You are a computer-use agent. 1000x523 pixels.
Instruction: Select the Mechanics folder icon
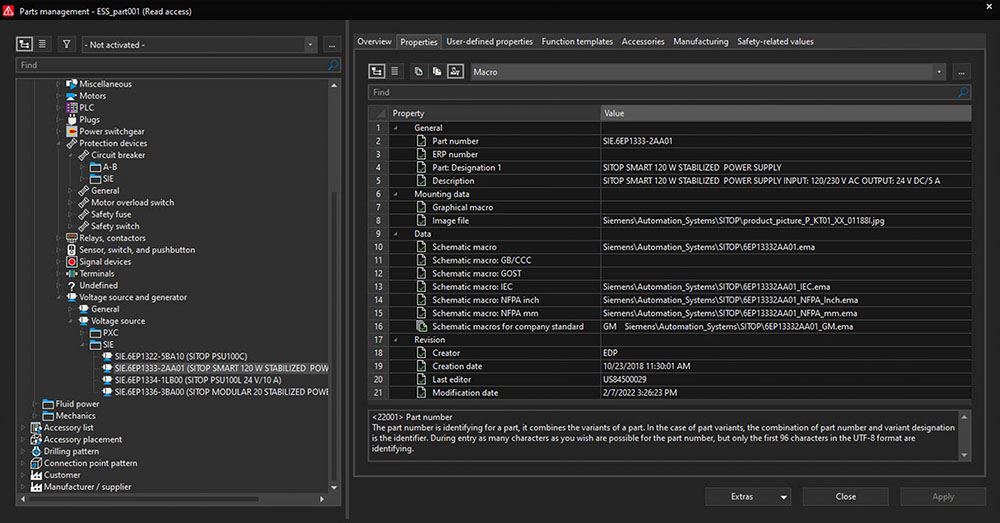click(48, 416)
